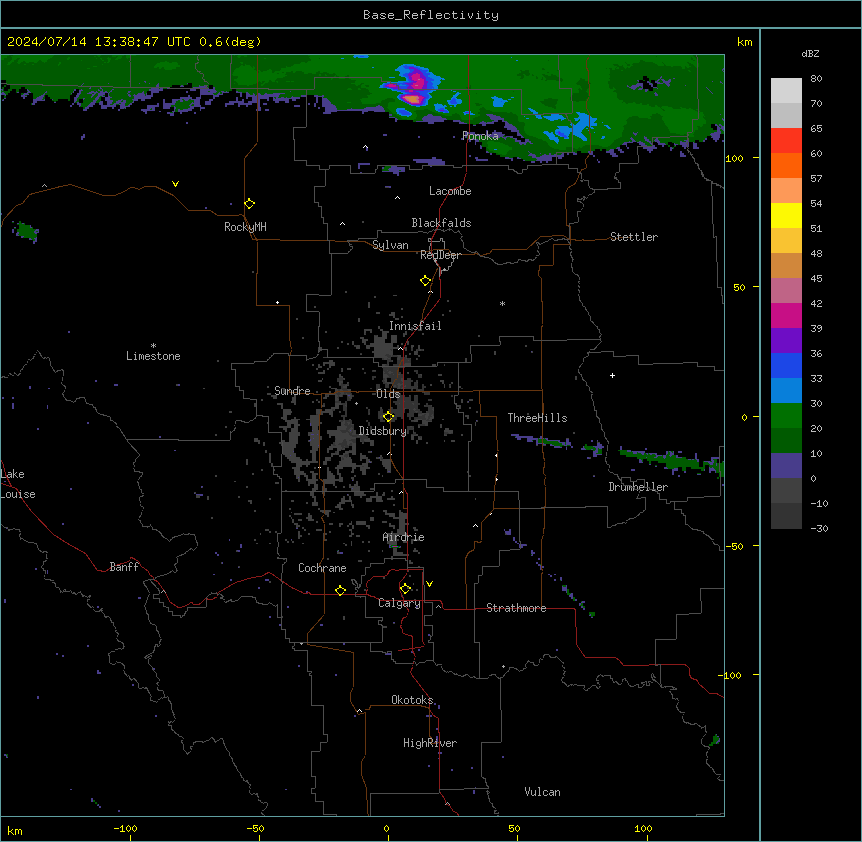
Task: Click the Airdrie city label
Action: click(403, 537)
